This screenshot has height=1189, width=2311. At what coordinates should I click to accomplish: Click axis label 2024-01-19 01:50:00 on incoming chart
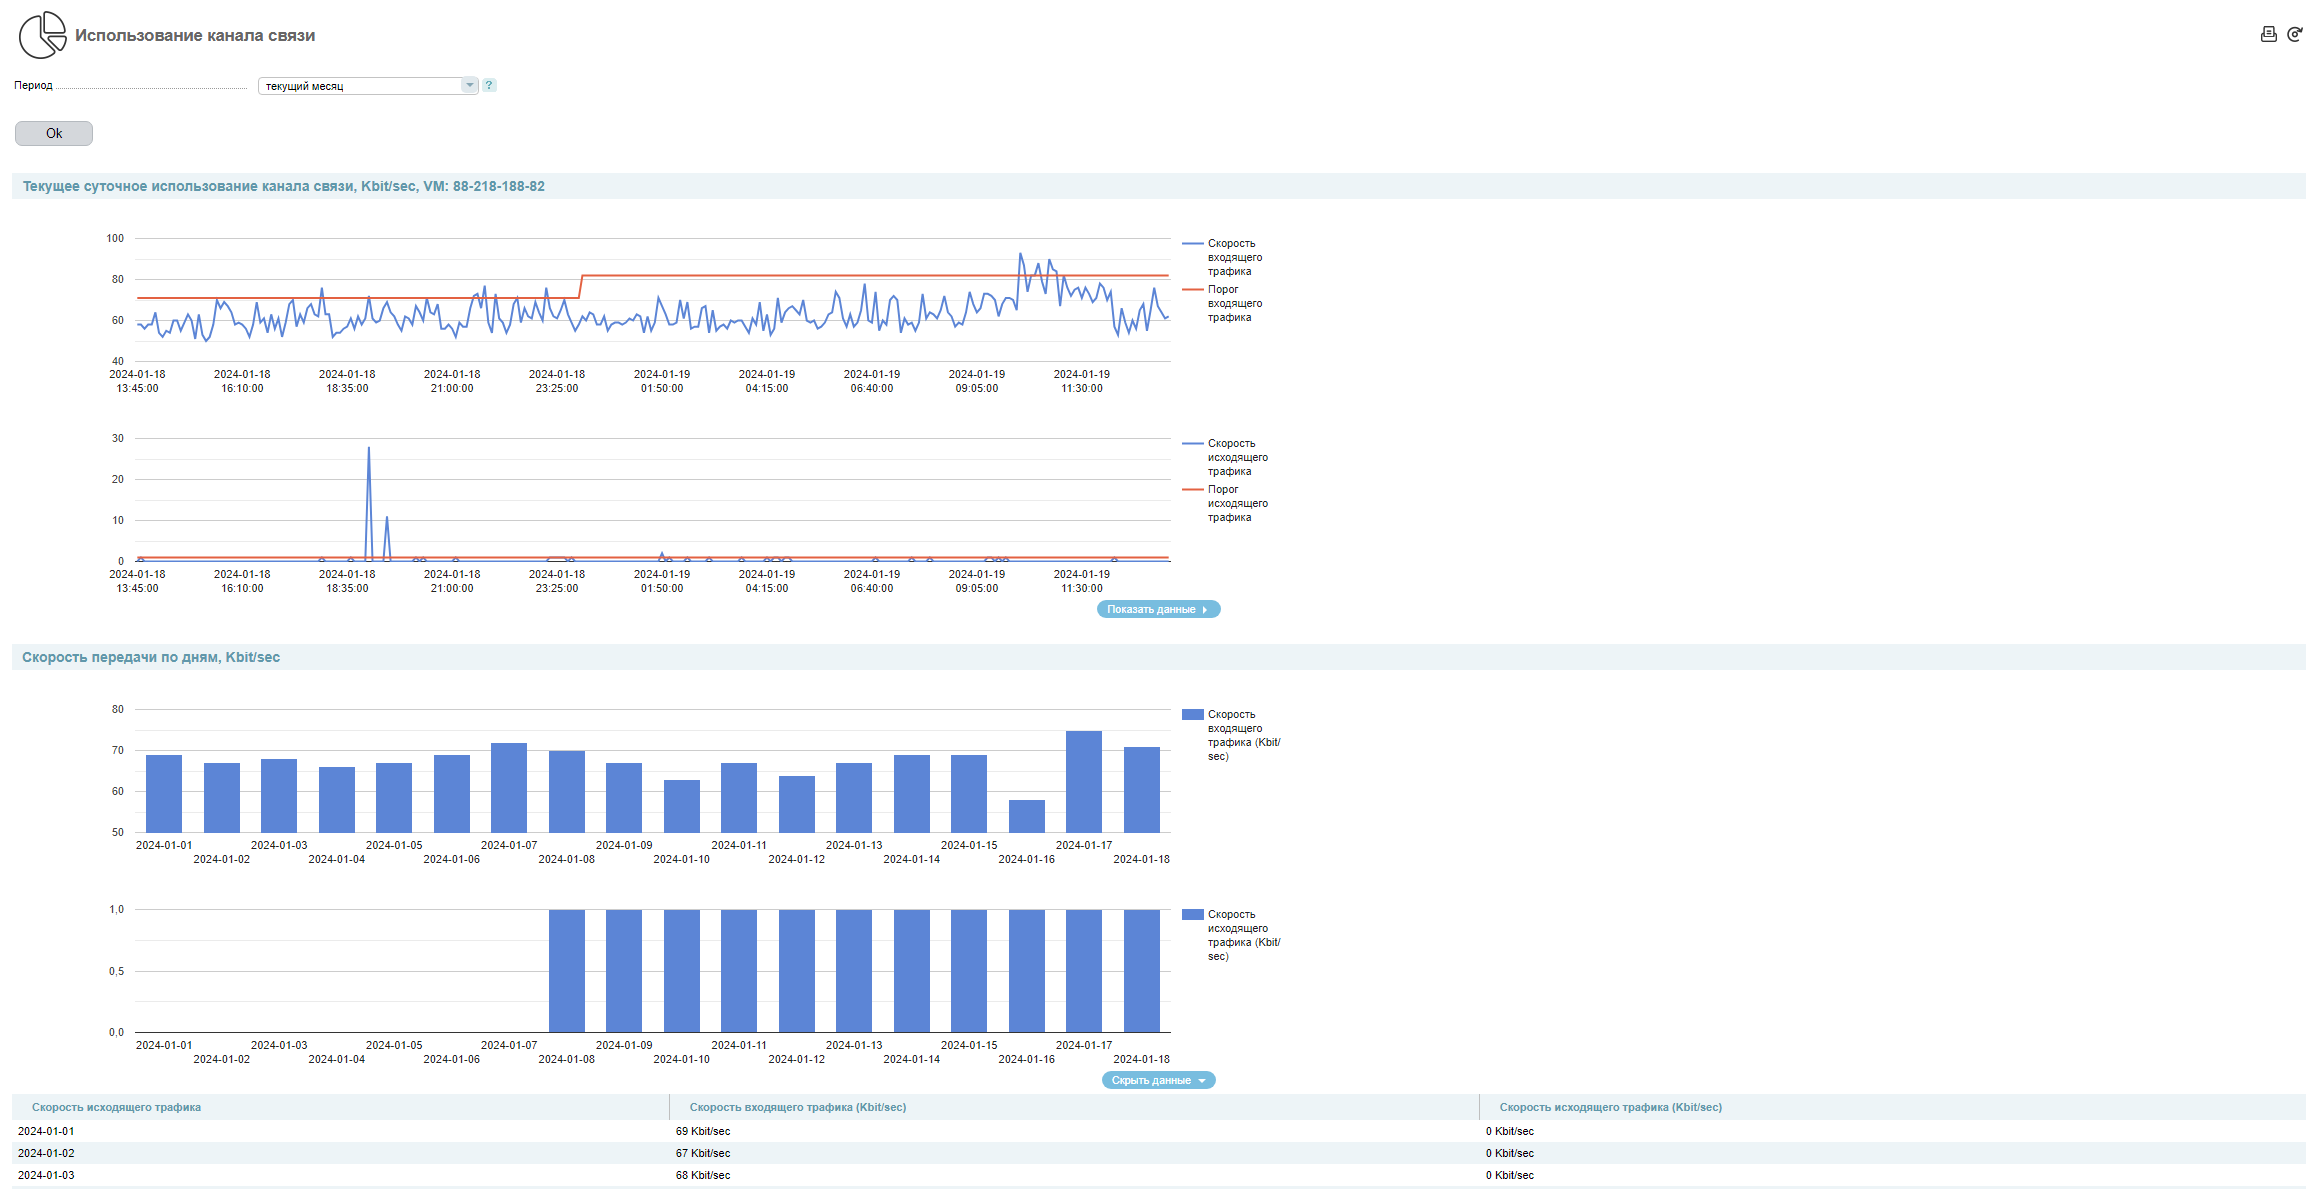[662, 381]
